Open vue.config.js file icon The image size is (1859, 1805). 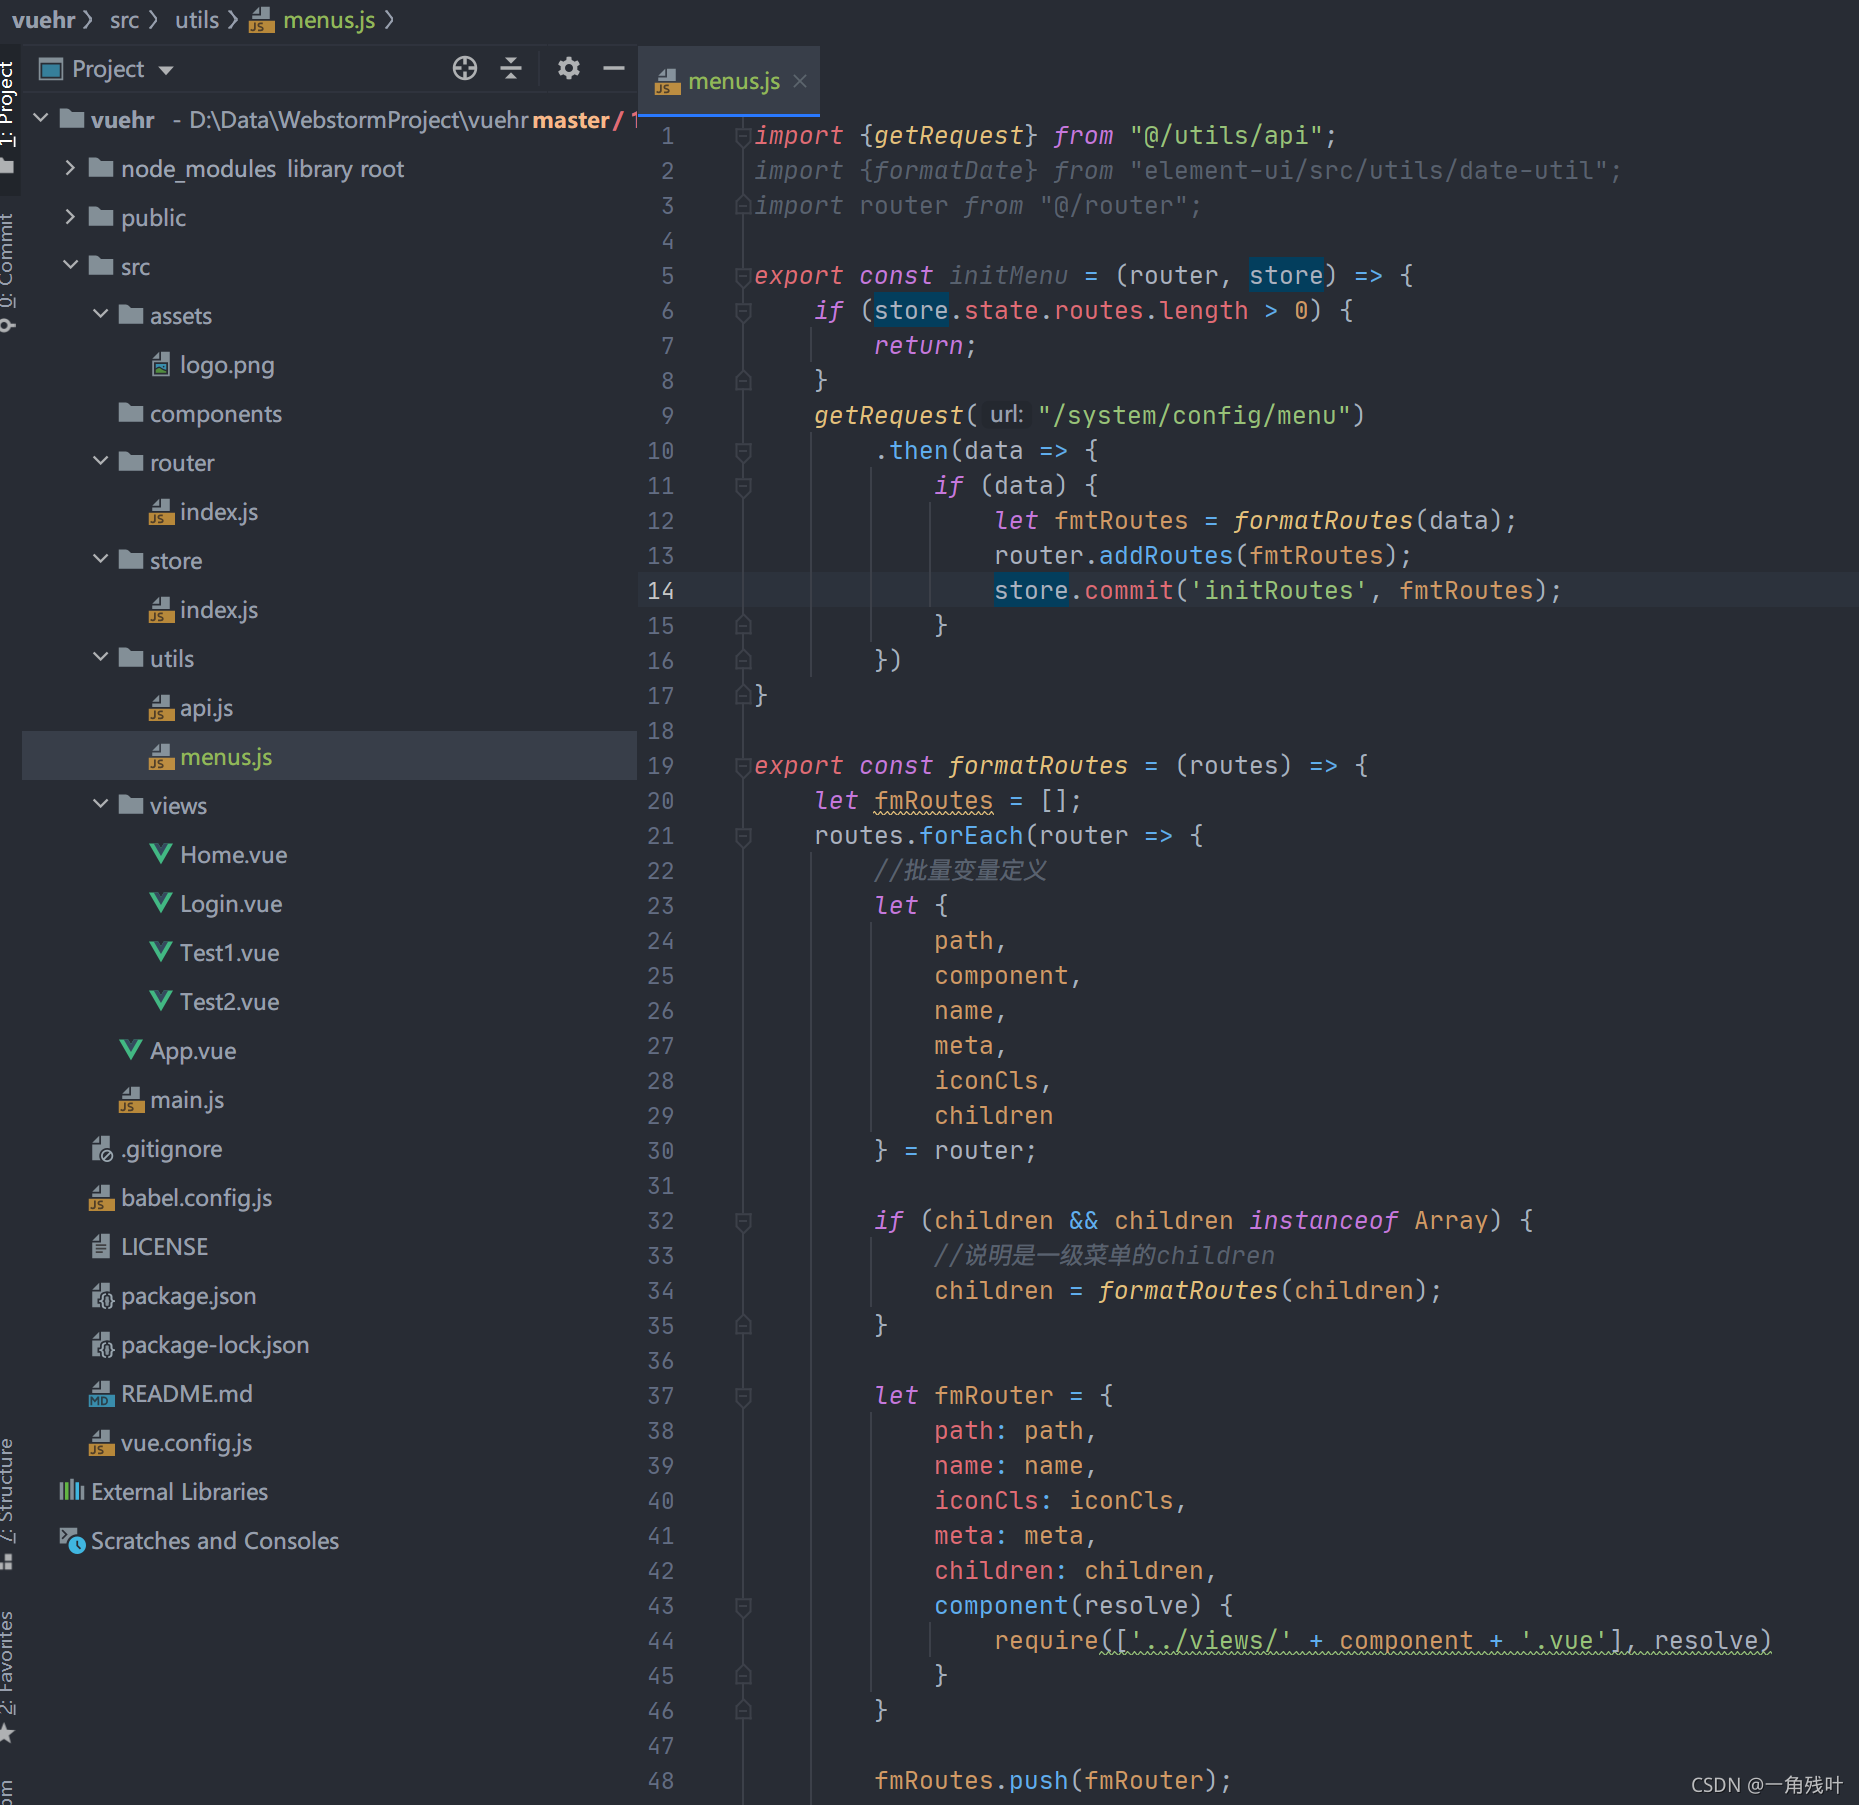click(102, 1443)
